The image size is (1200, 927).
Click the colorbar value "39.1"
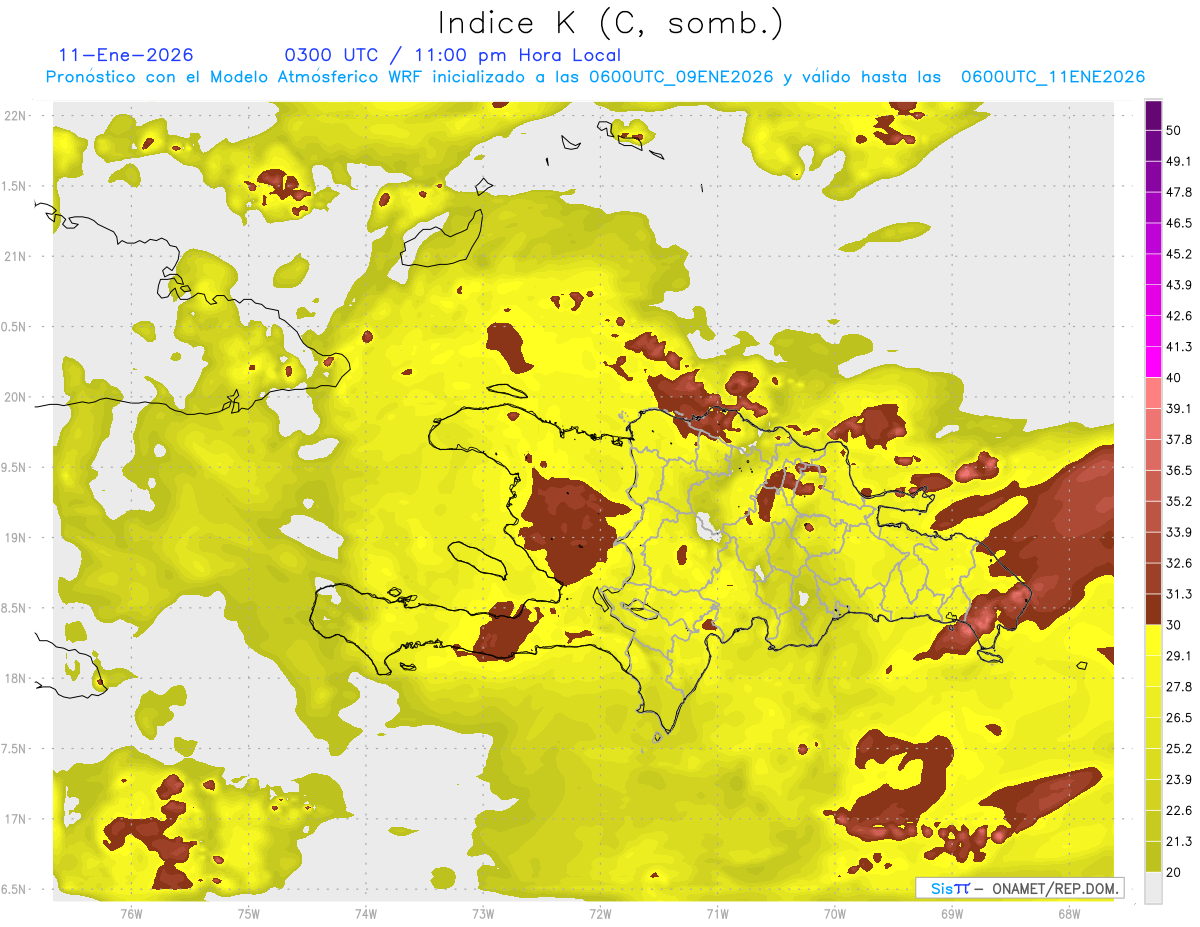point(1178,409)
